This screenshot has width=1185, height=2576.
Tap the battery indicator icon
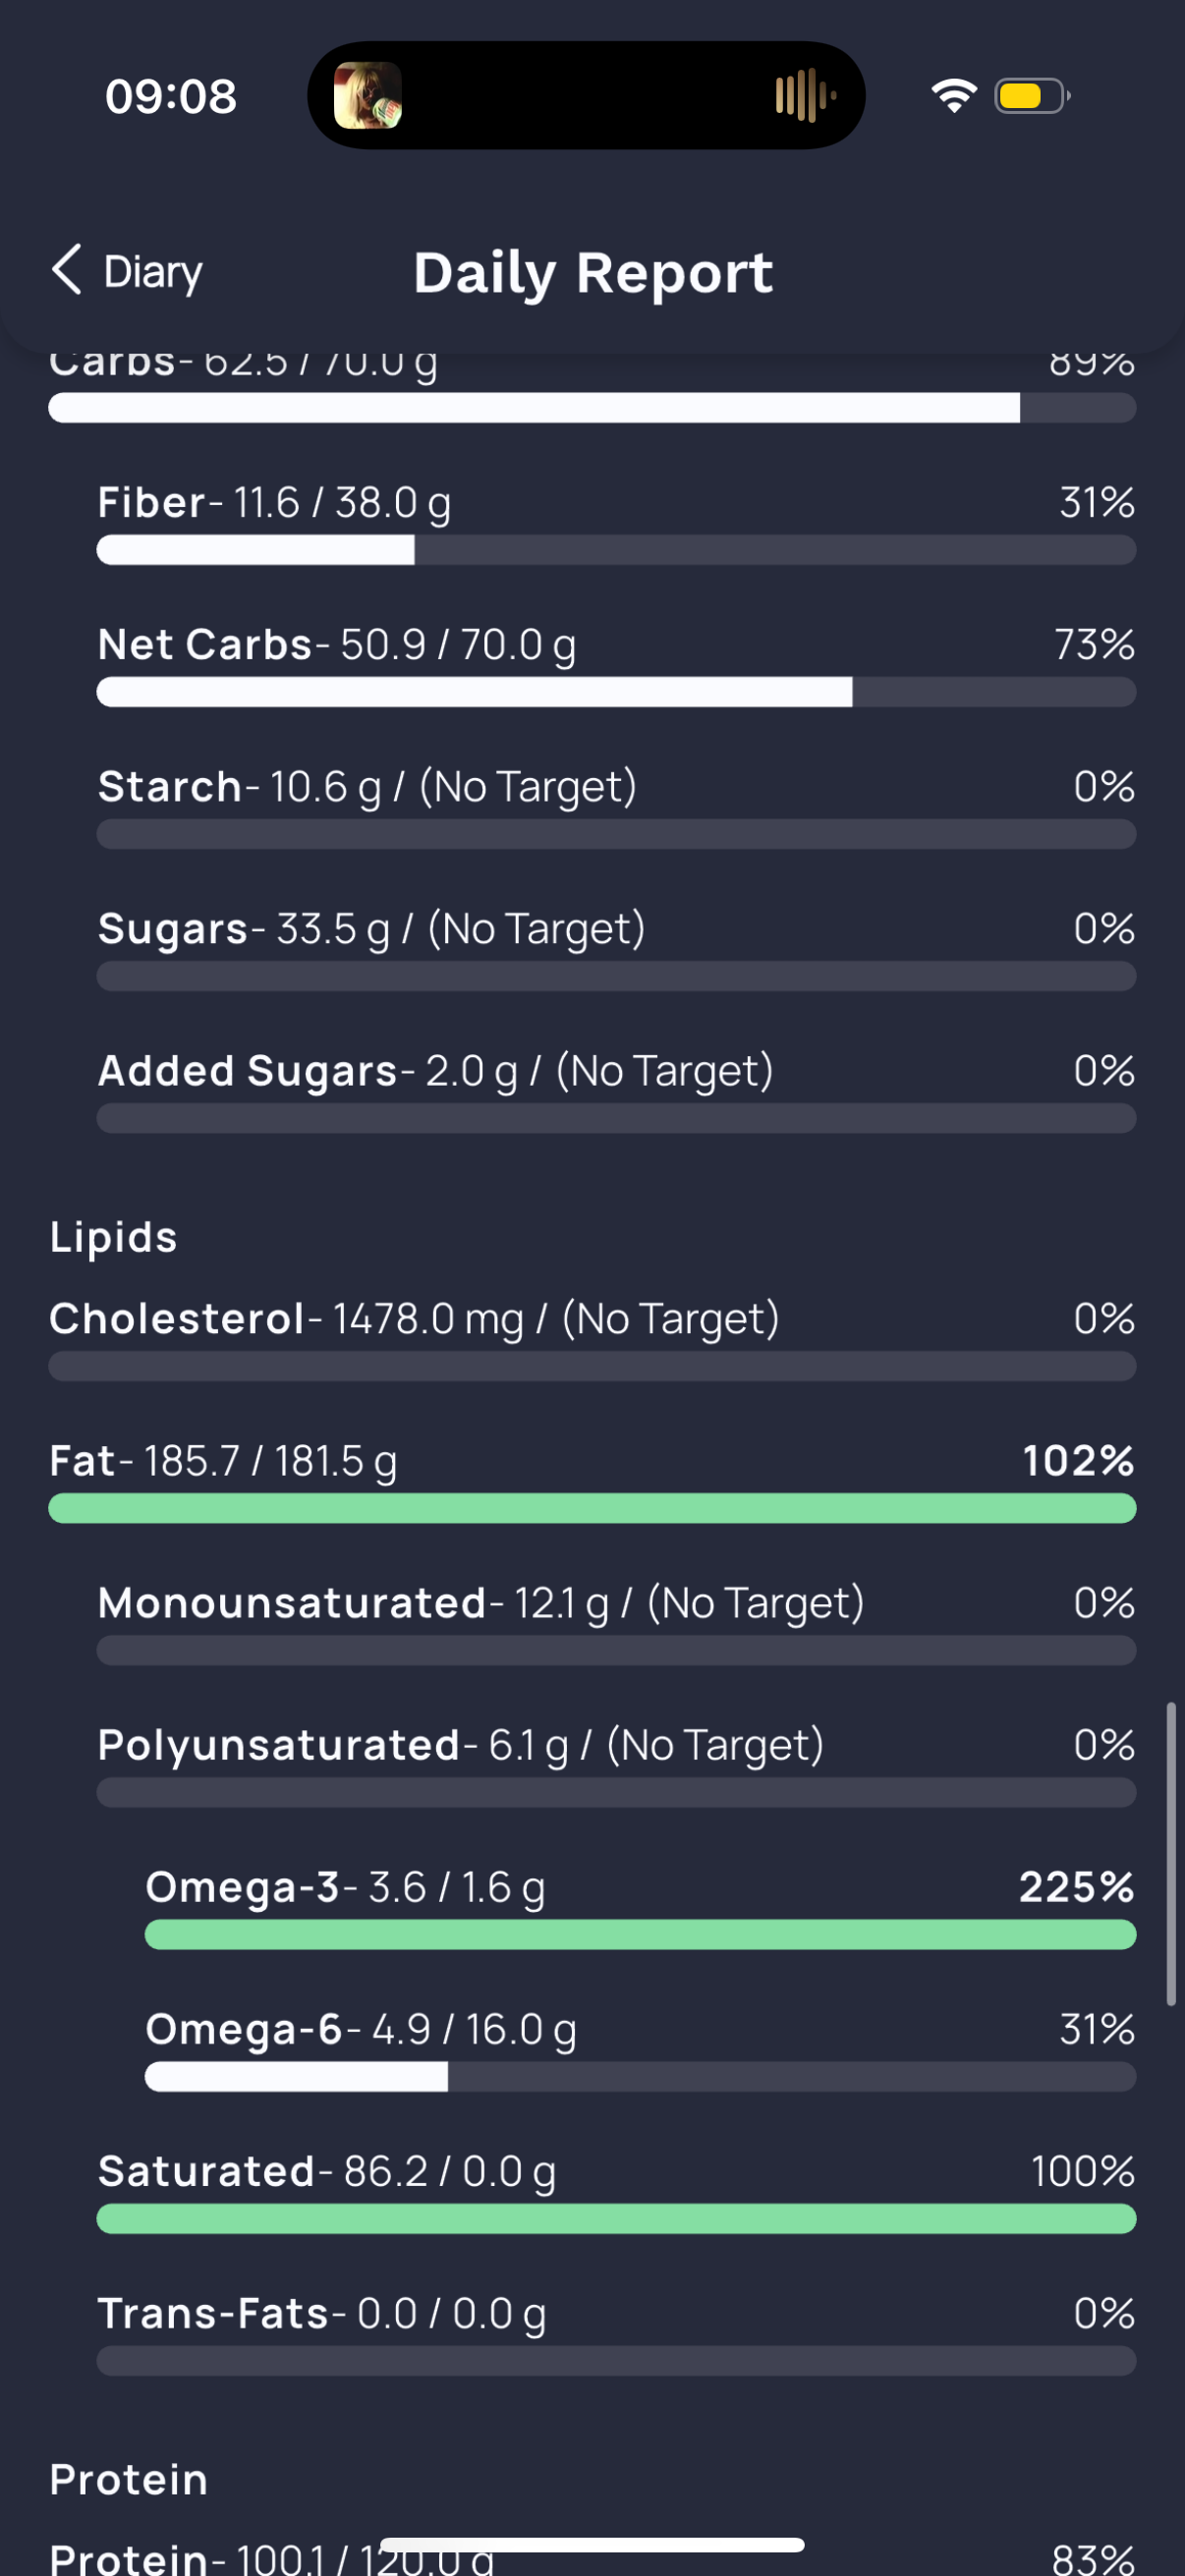click(1032, 96)
